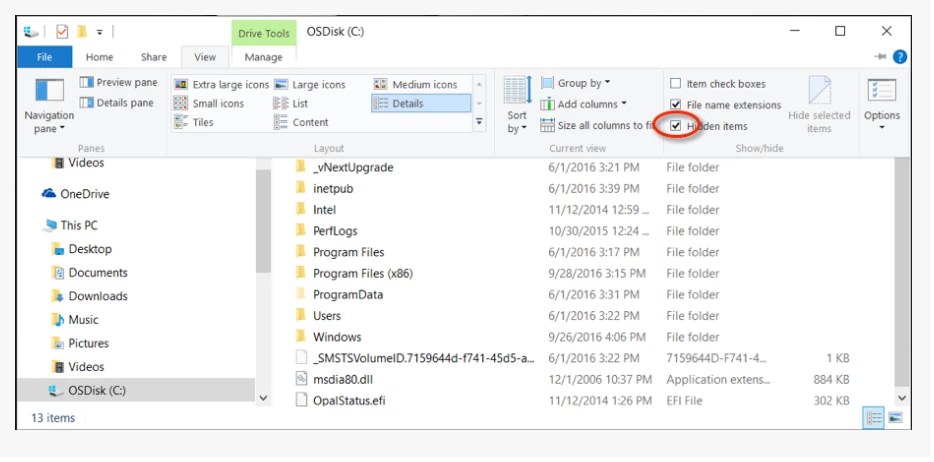934x462 pixels.
Task: Select the hidden ProgramData folder icon
Action: 301,294
